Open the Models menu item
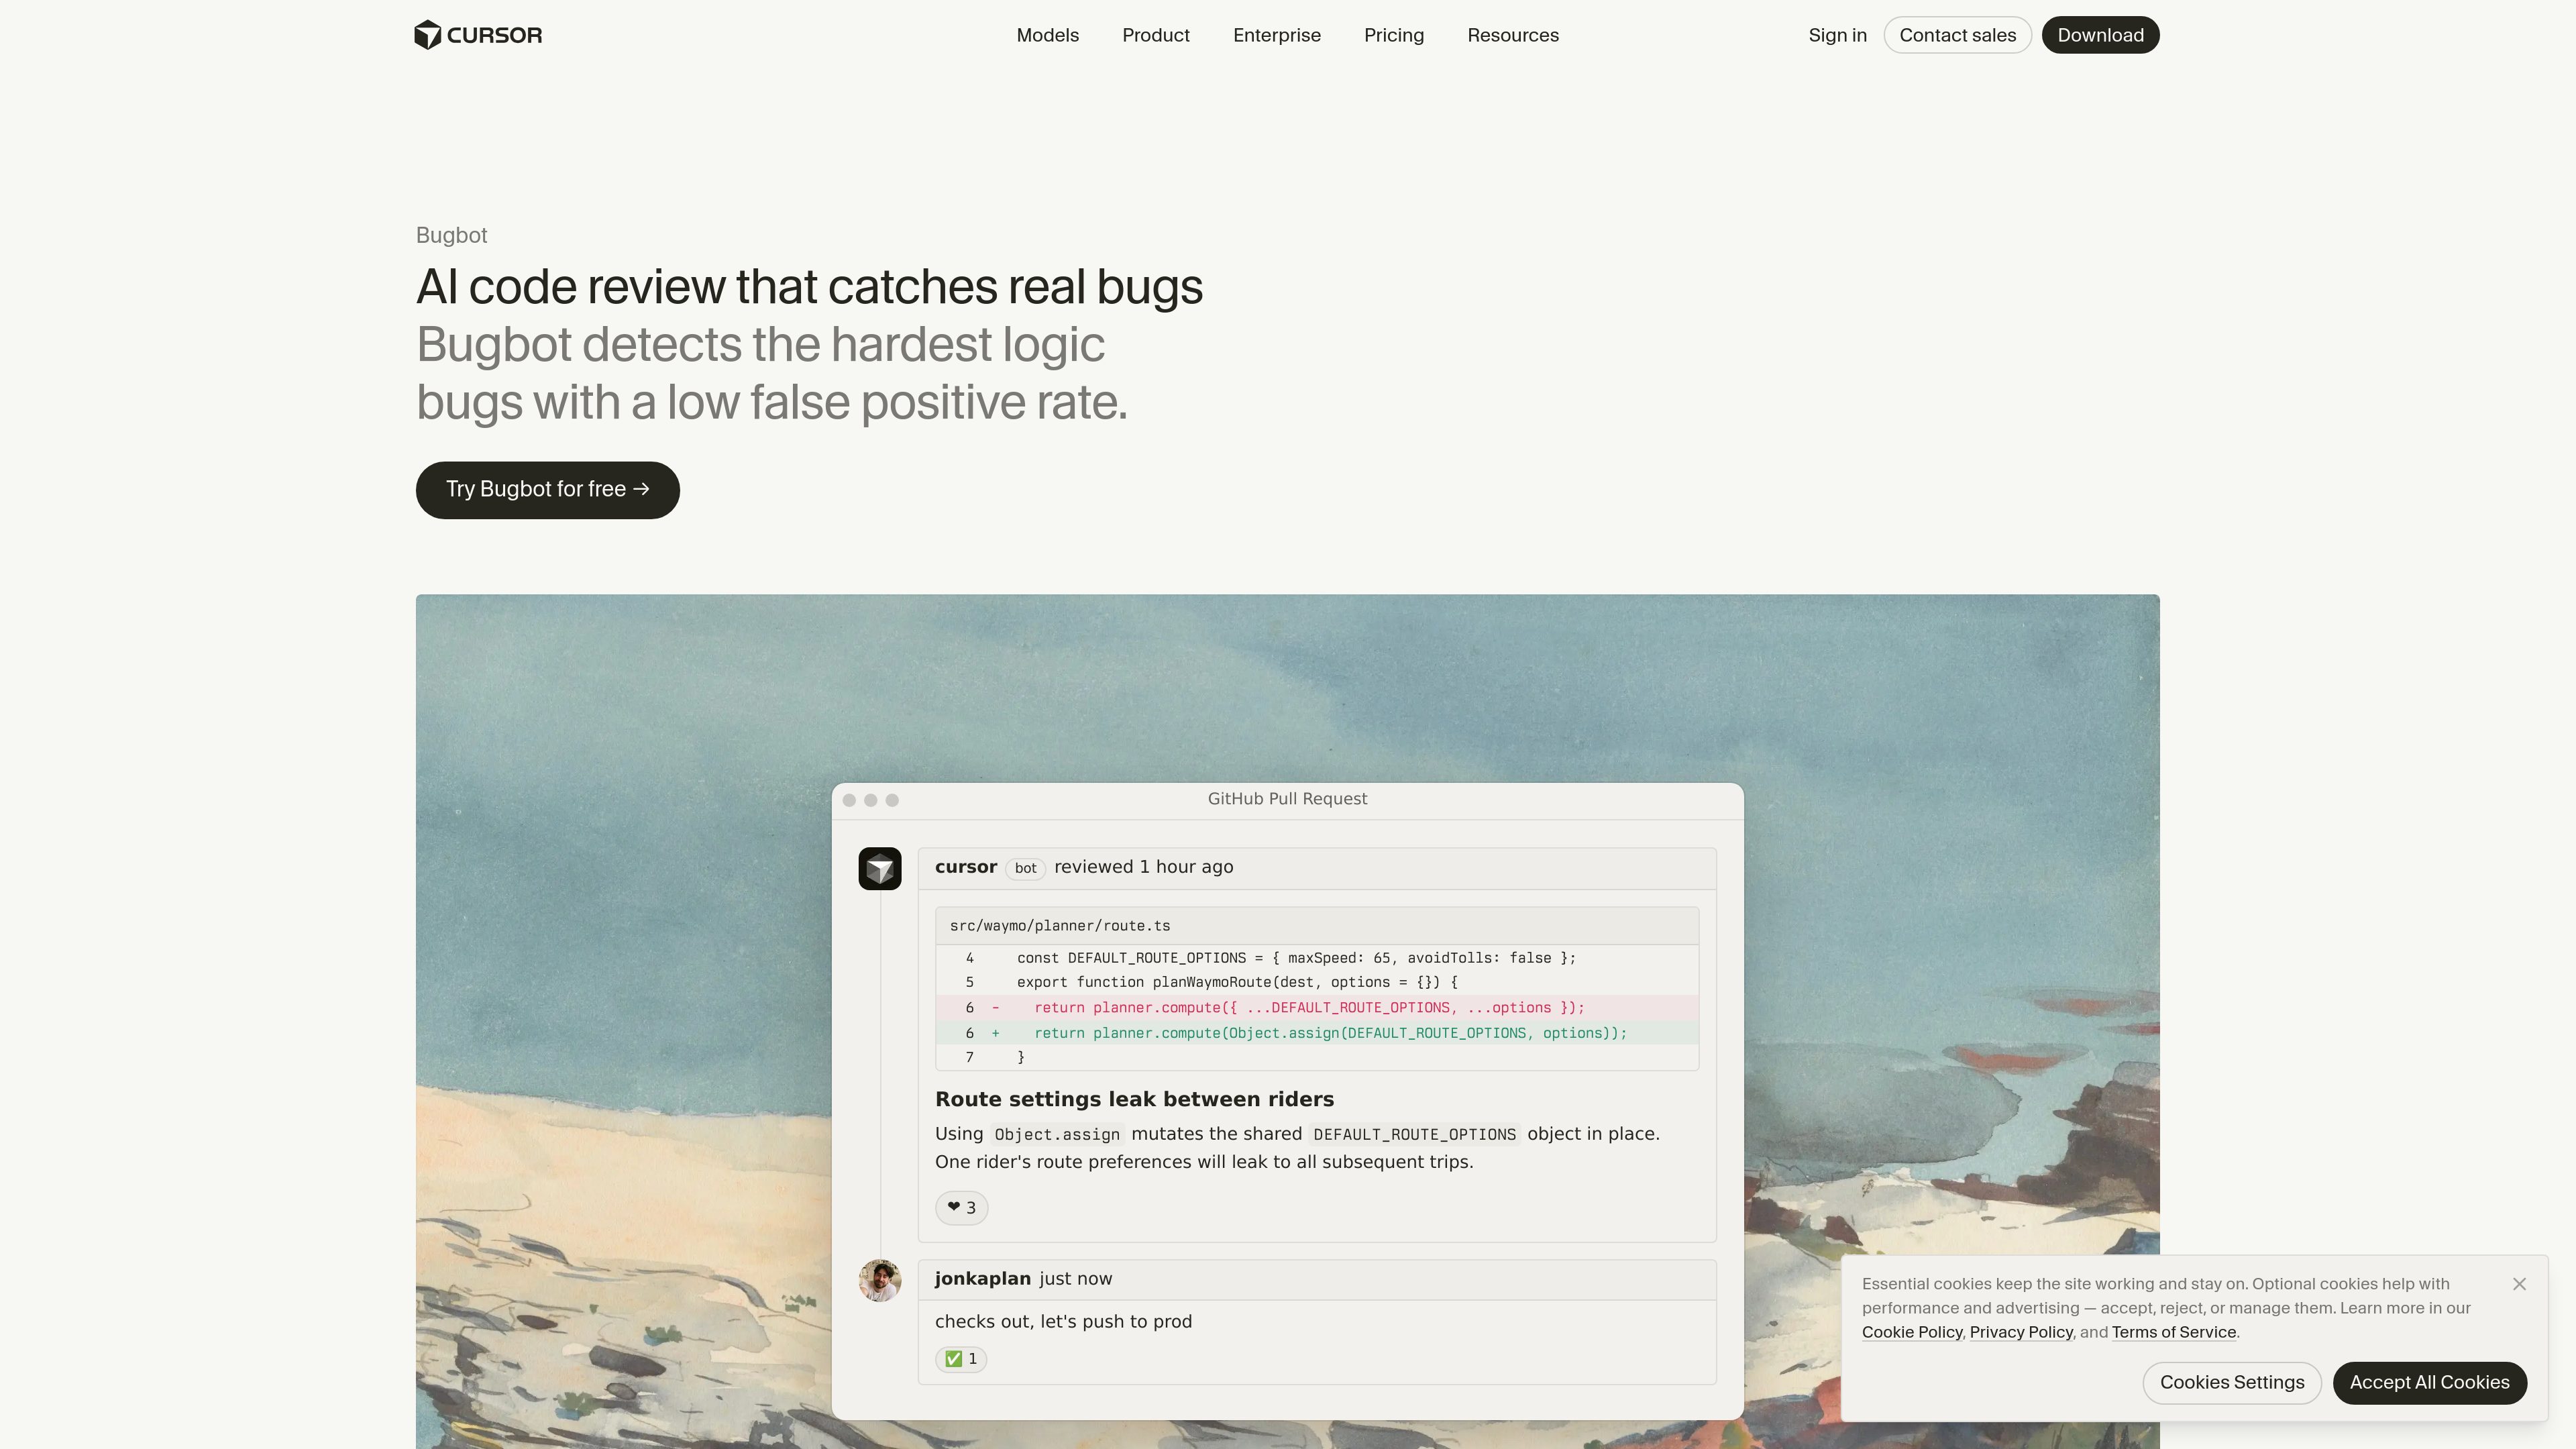This screenshot has height=1449, width=2576. point(1047,35)
